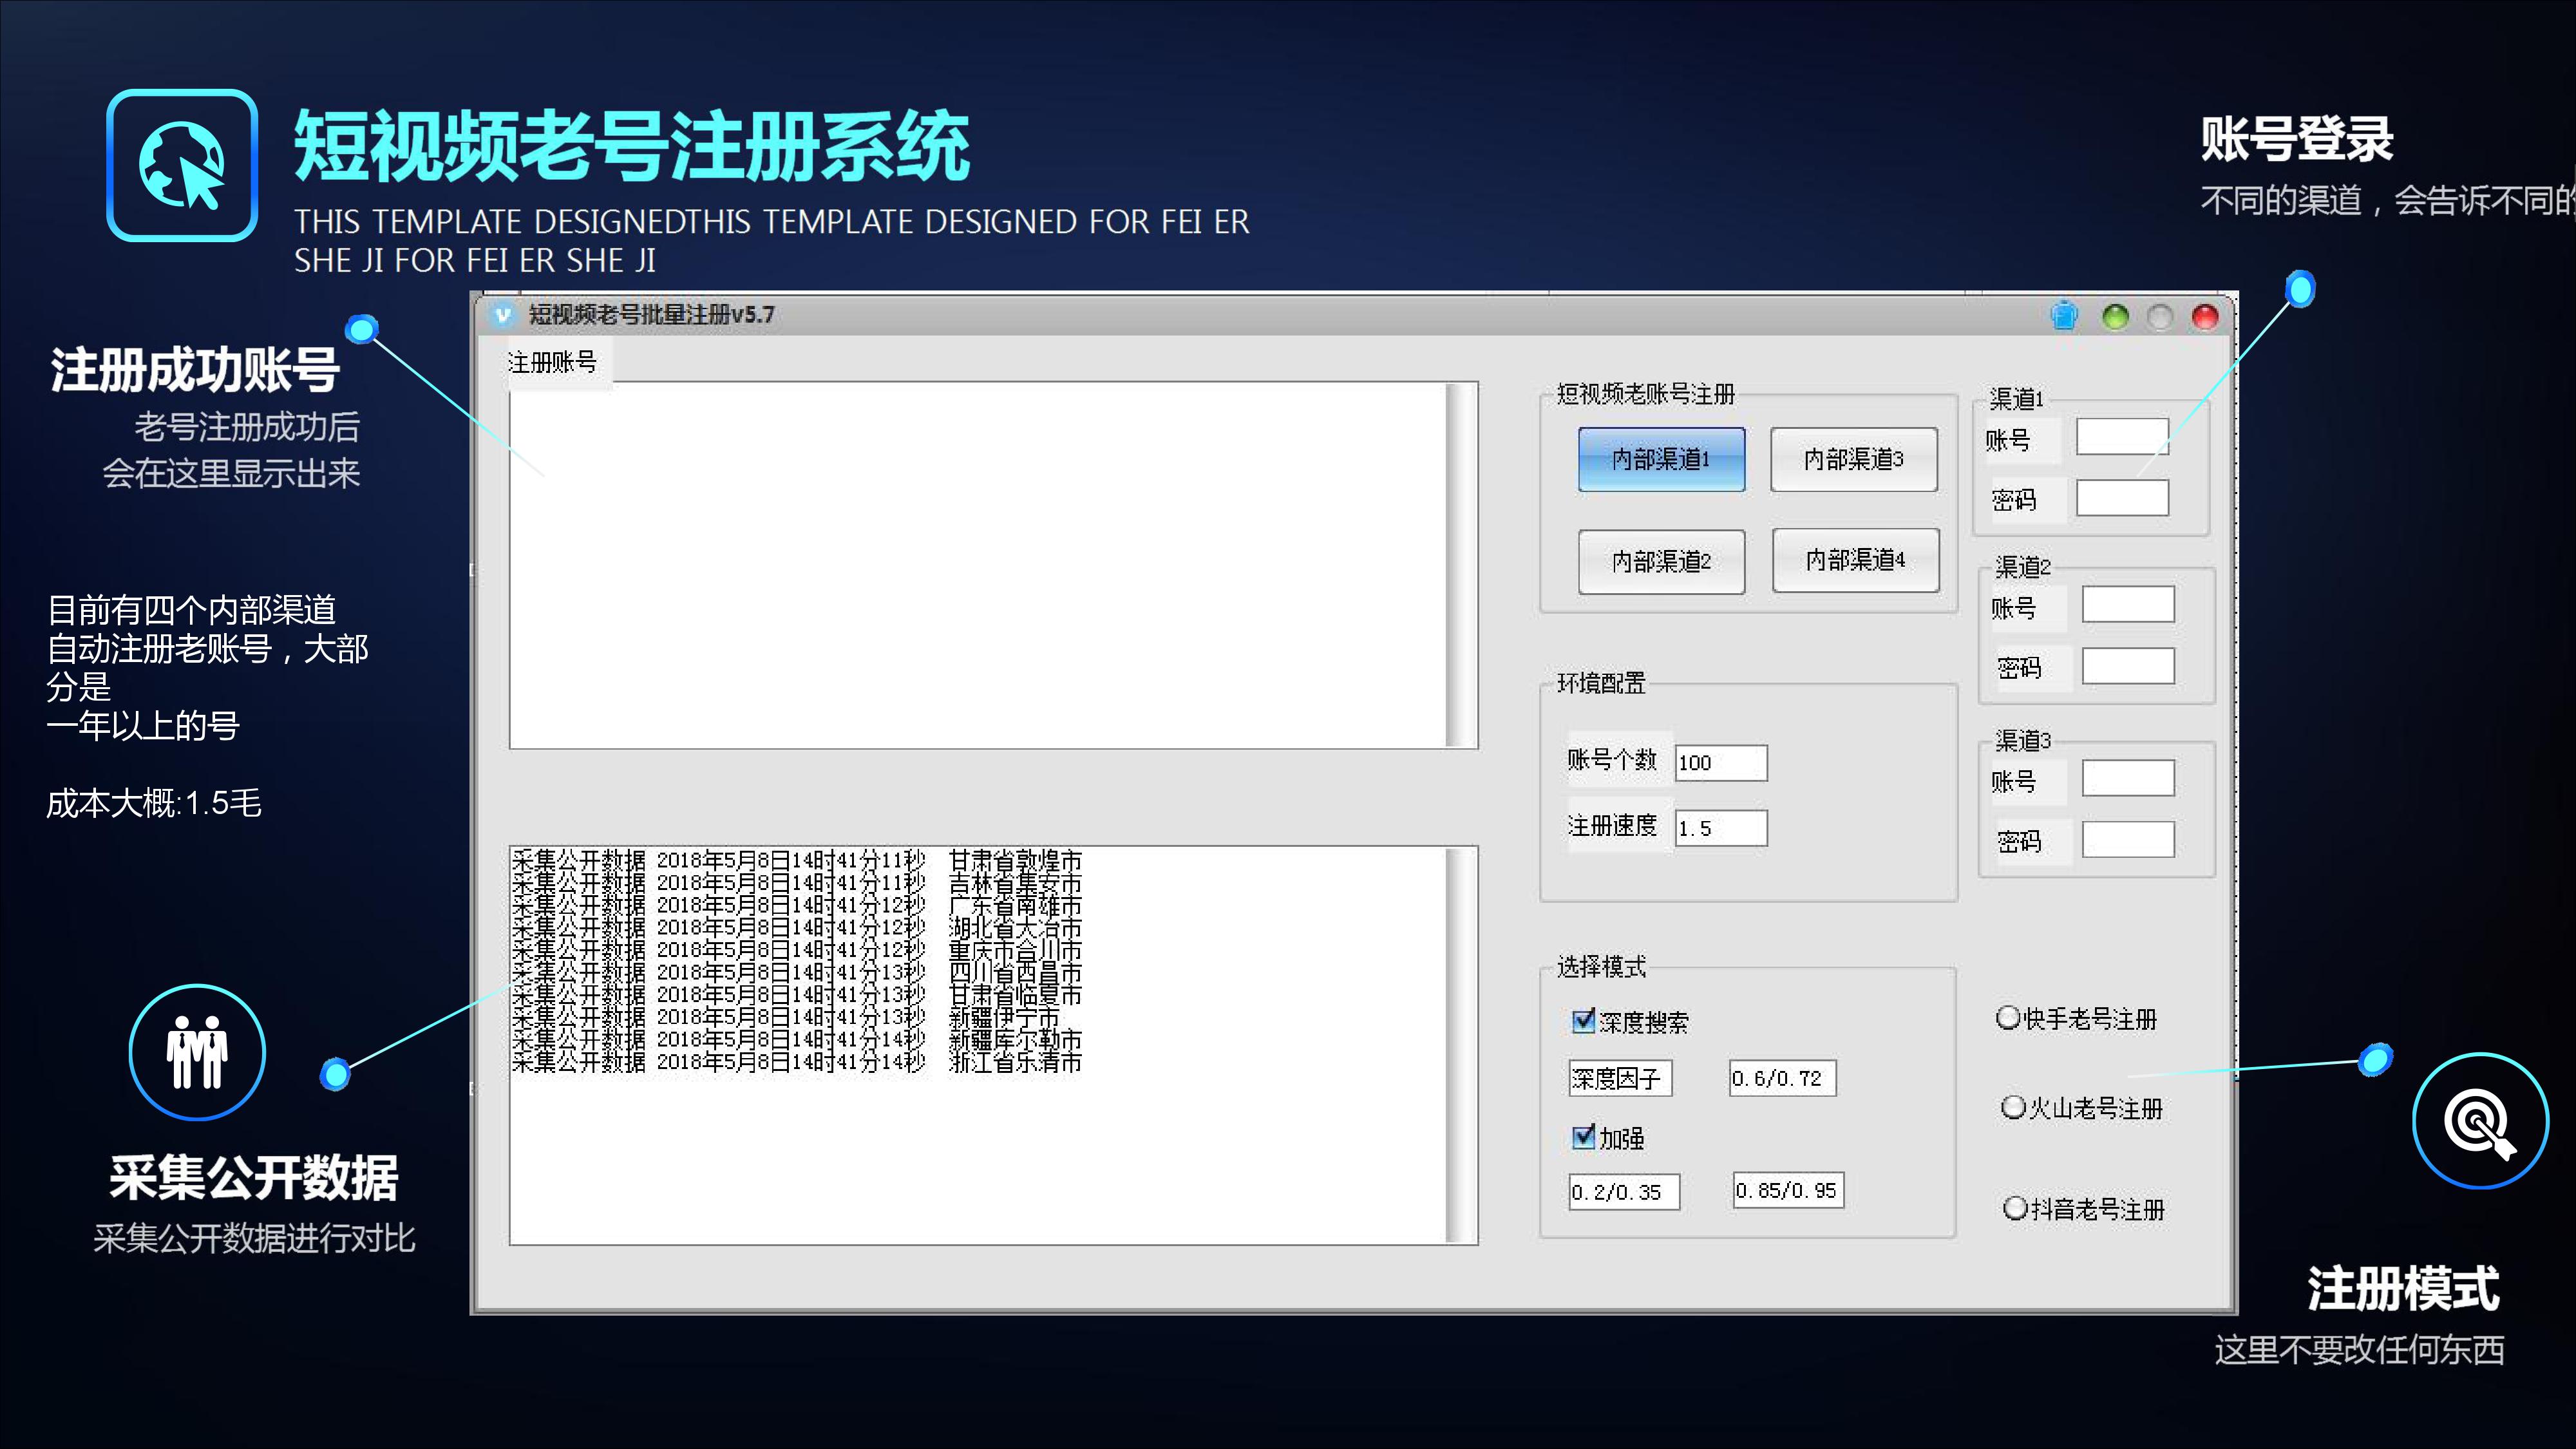Viewport: 2576px width, 1449px height.
Task: Click the target icon above 注册模式
Action: click(2480, 1120)
